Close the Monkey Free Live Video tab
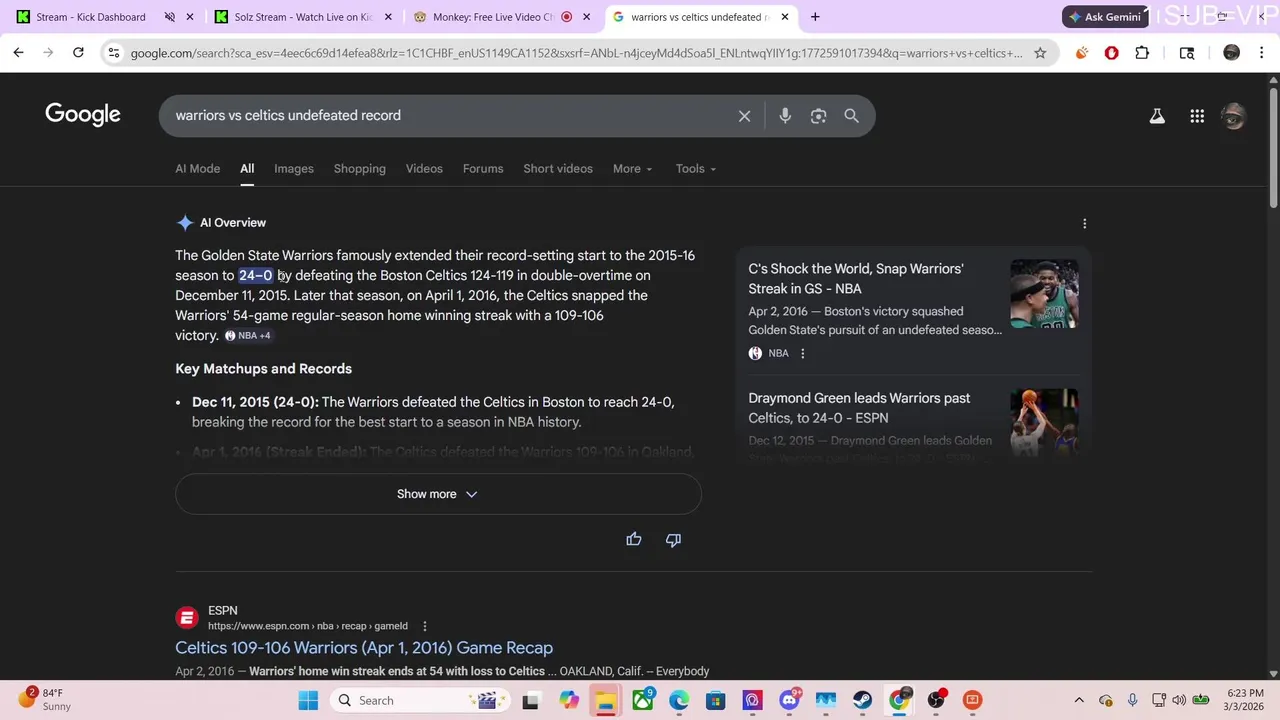 click(587, 17)
